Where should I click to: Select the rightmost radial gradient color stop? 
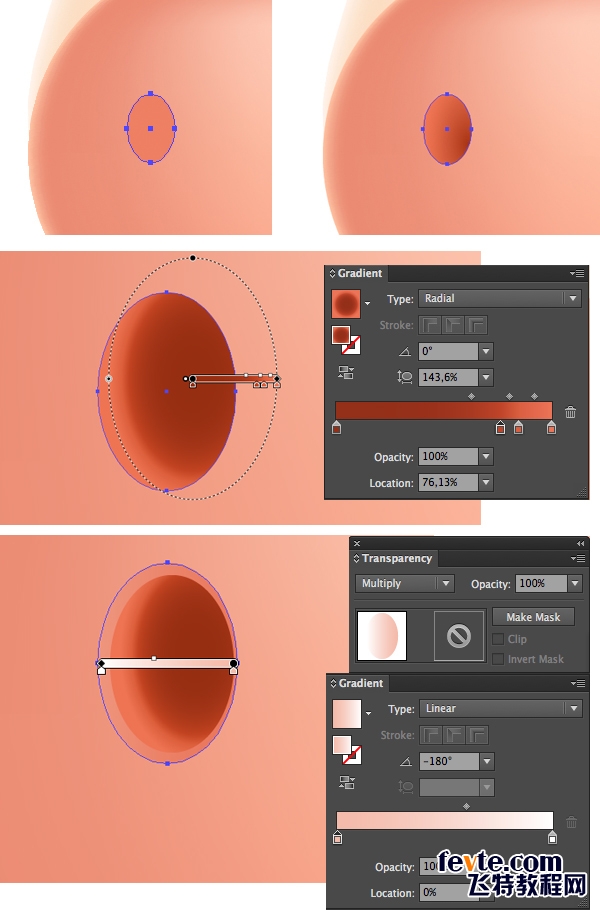(551, 428)
